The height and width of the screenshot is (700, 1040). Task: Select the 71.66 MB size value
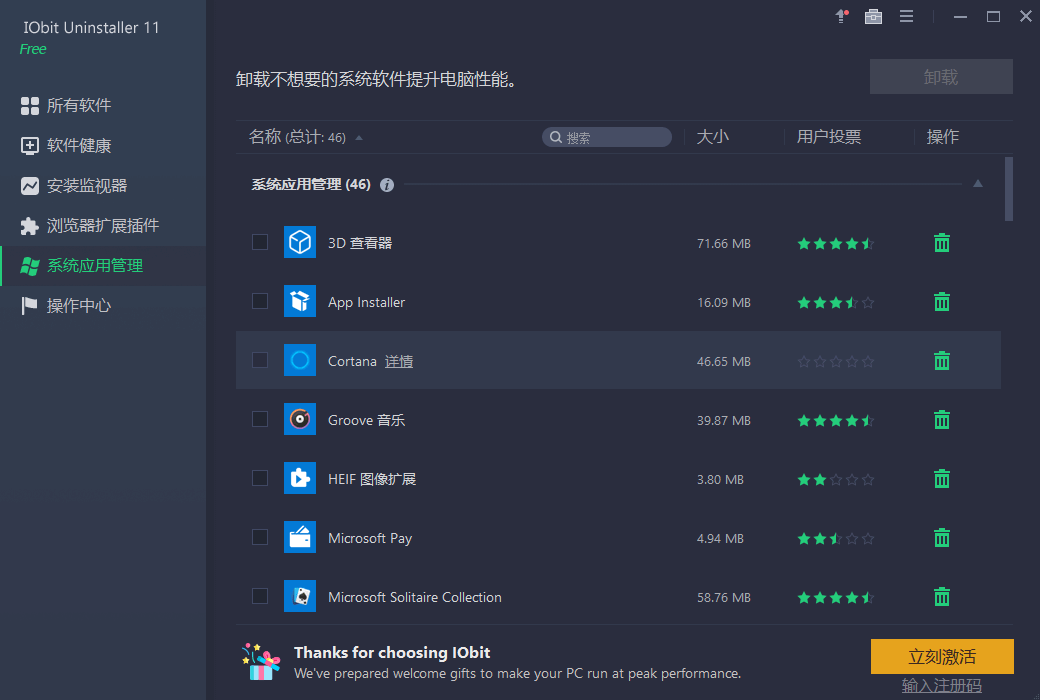[x=724, y=244]
